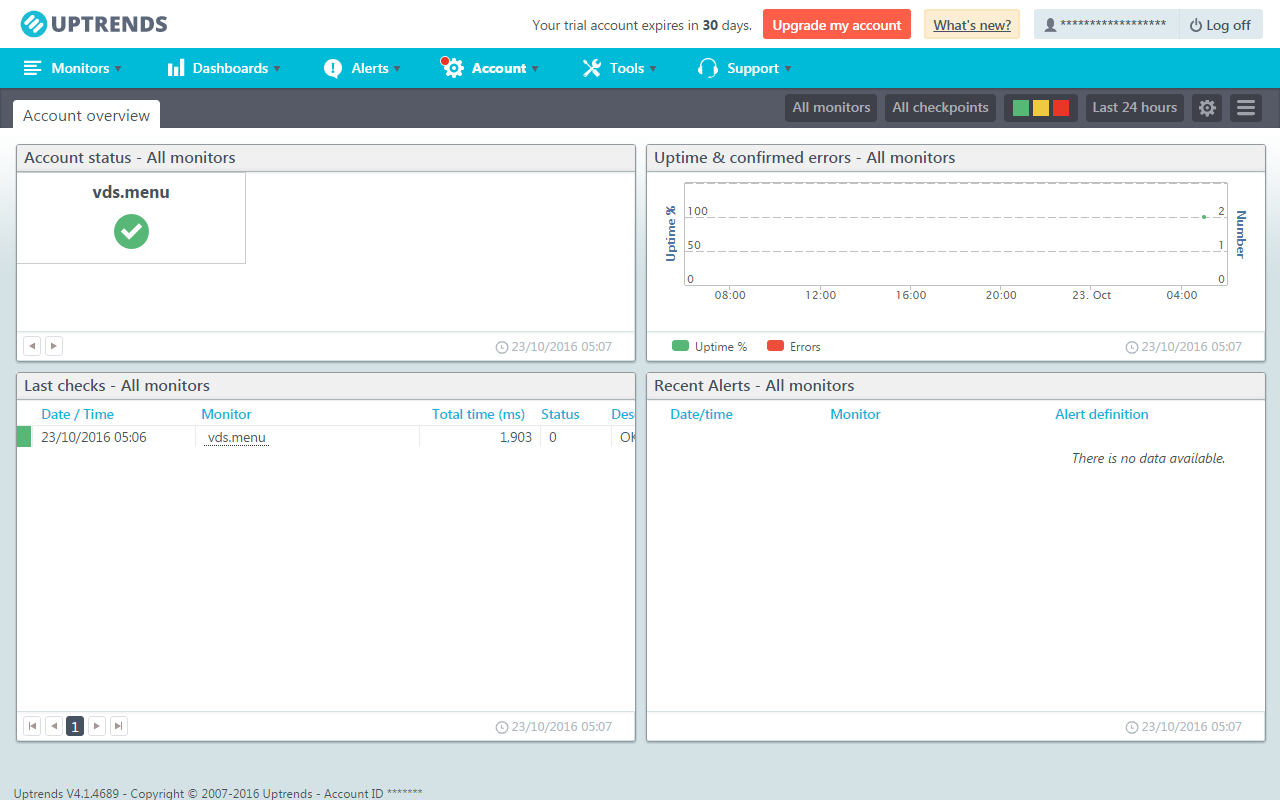Screen dimensions: 1280x800
Task: Click the green checkmark status icon
Action: click(x=131, y=232)
